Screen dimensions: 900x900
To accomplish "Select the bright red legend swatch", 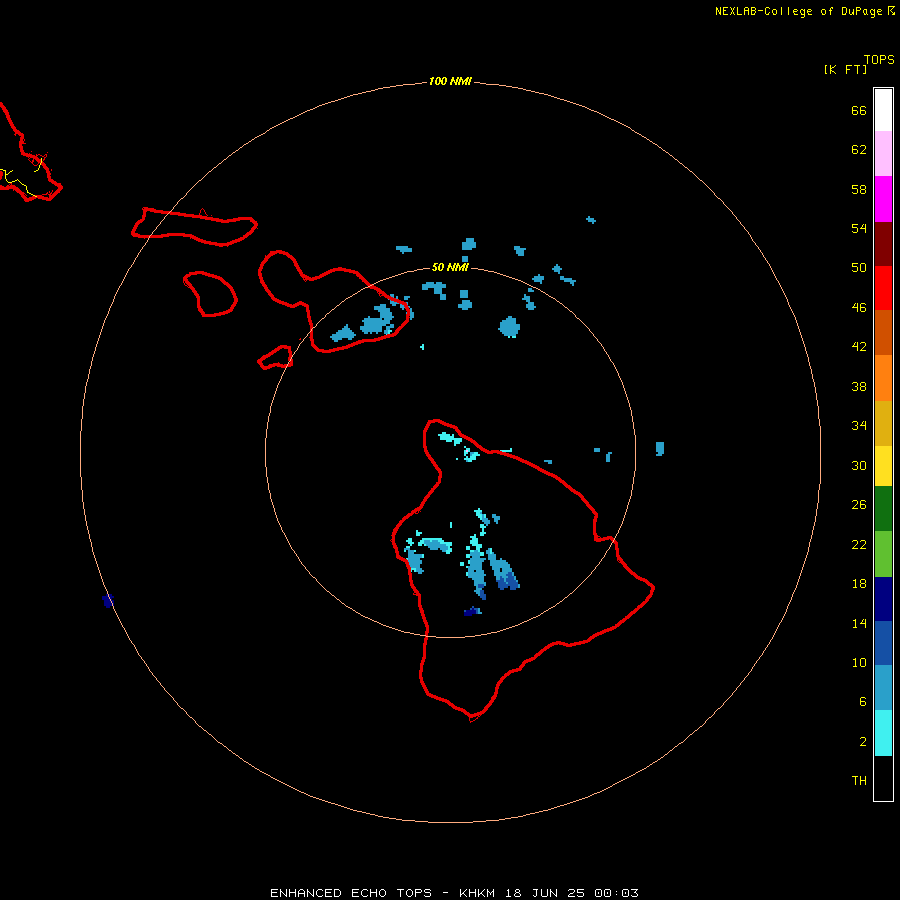I will [883, 288].
